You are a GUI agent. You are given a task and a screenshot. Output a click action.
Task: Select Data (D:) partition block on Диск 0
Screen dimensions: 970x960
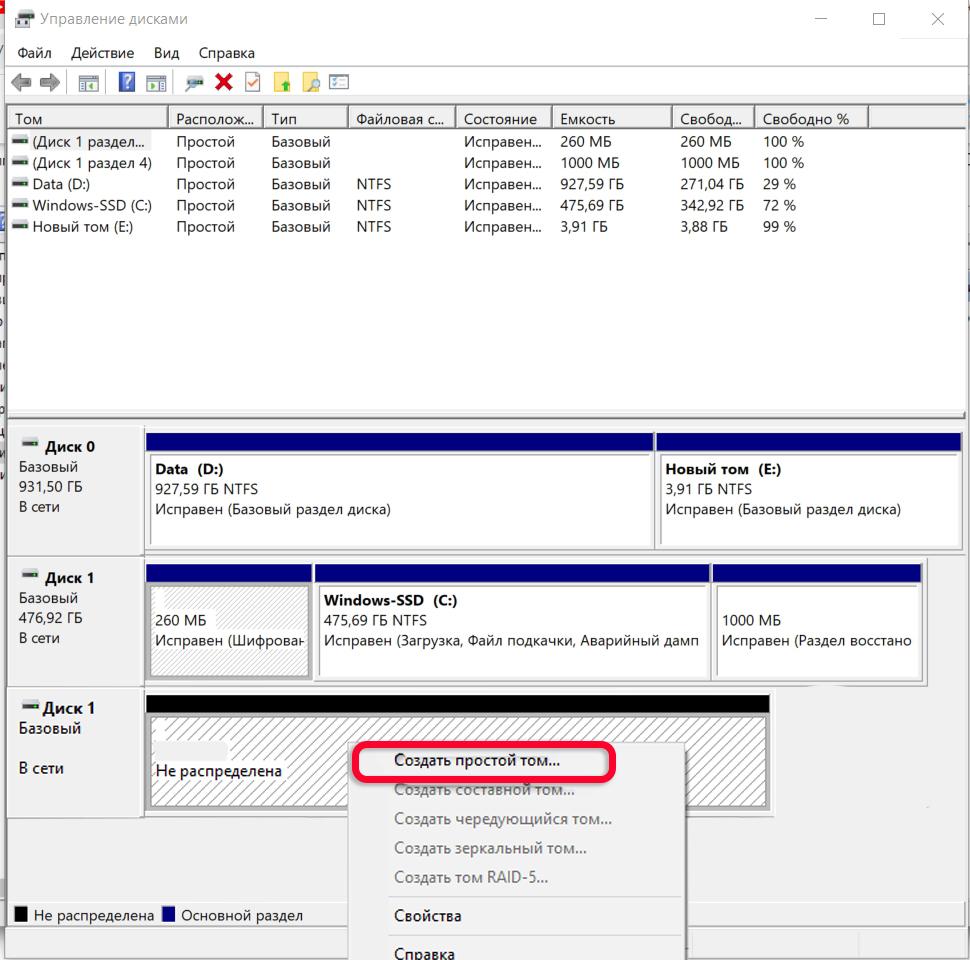click(x=400, y=491)
